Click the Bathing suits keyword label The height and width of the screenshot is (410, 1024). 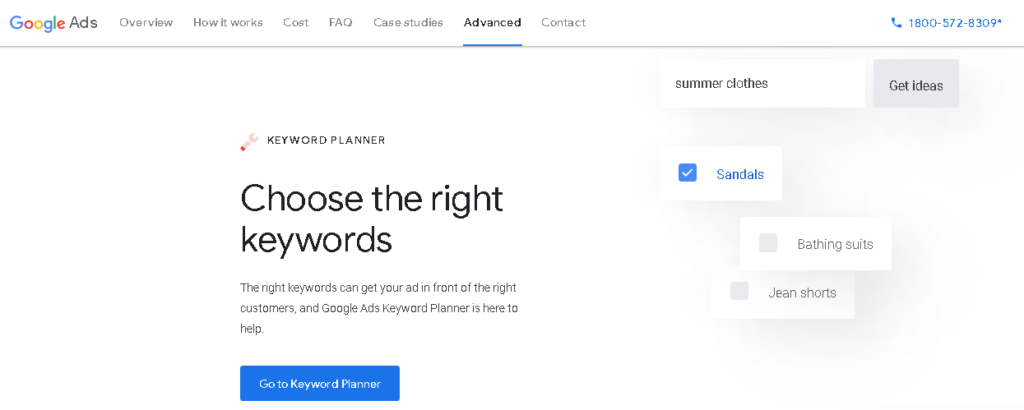tap(835, 244)
